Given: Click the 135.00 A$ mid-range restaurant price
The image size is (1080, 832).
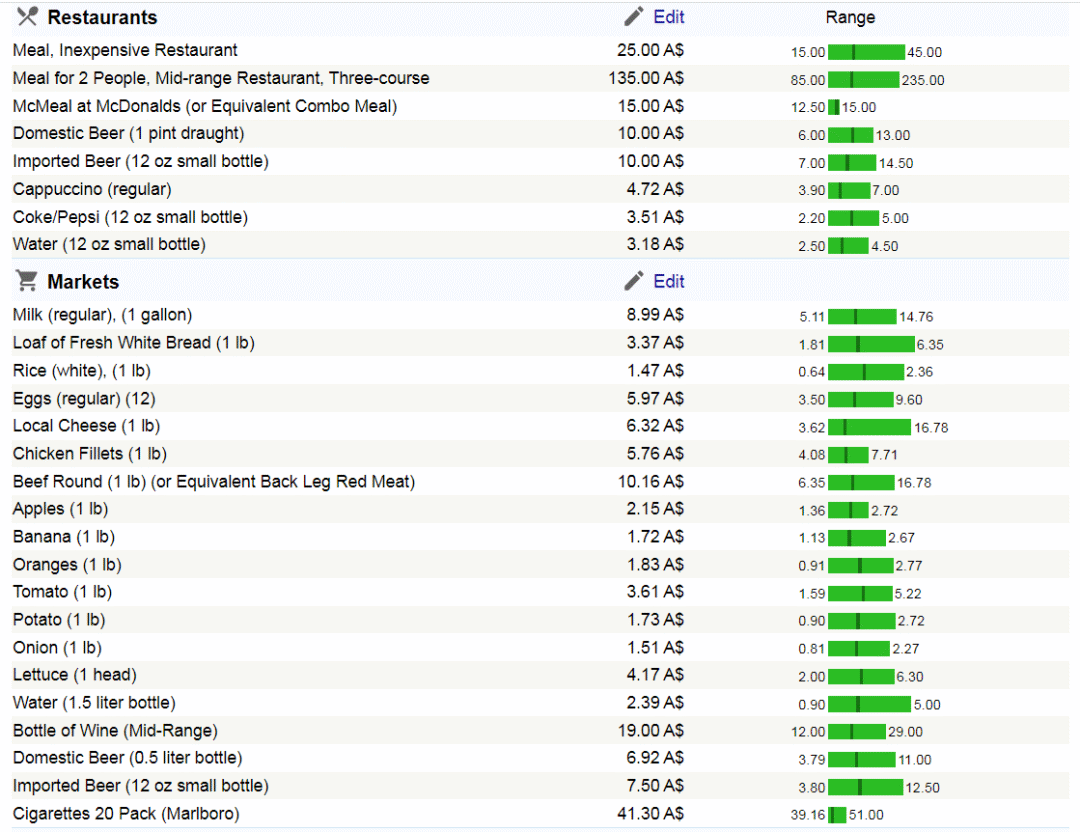Looking at the screenshot, I should (x=646, y=78).
